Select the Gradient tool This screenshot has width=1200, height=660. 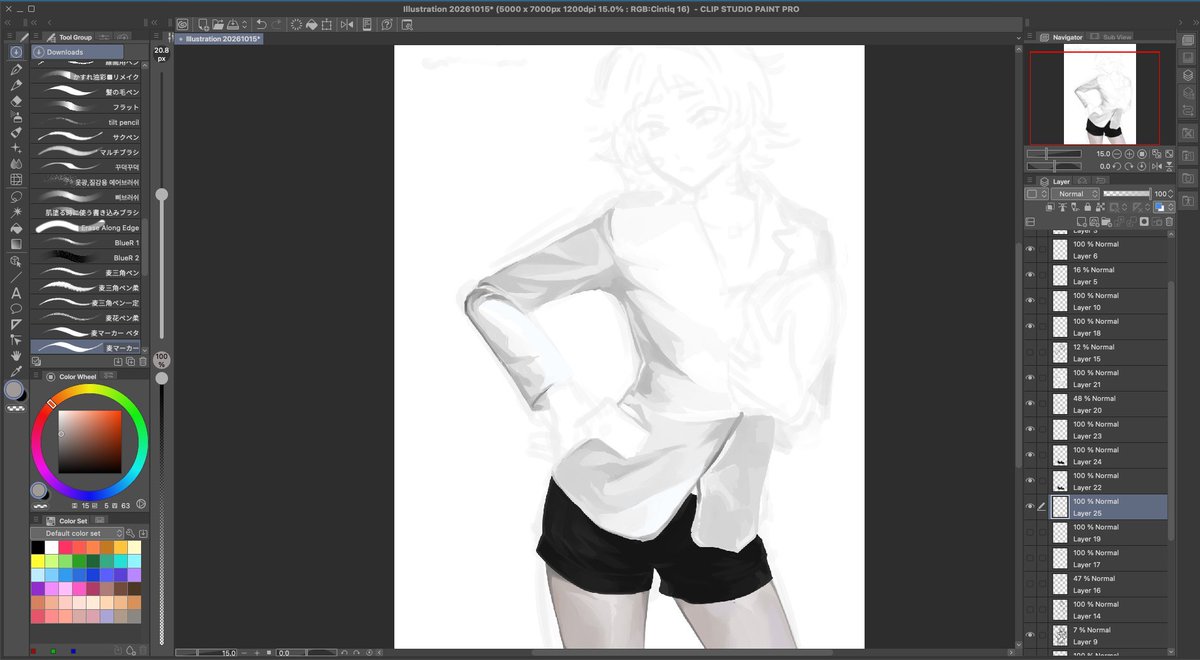click(16, 244)
